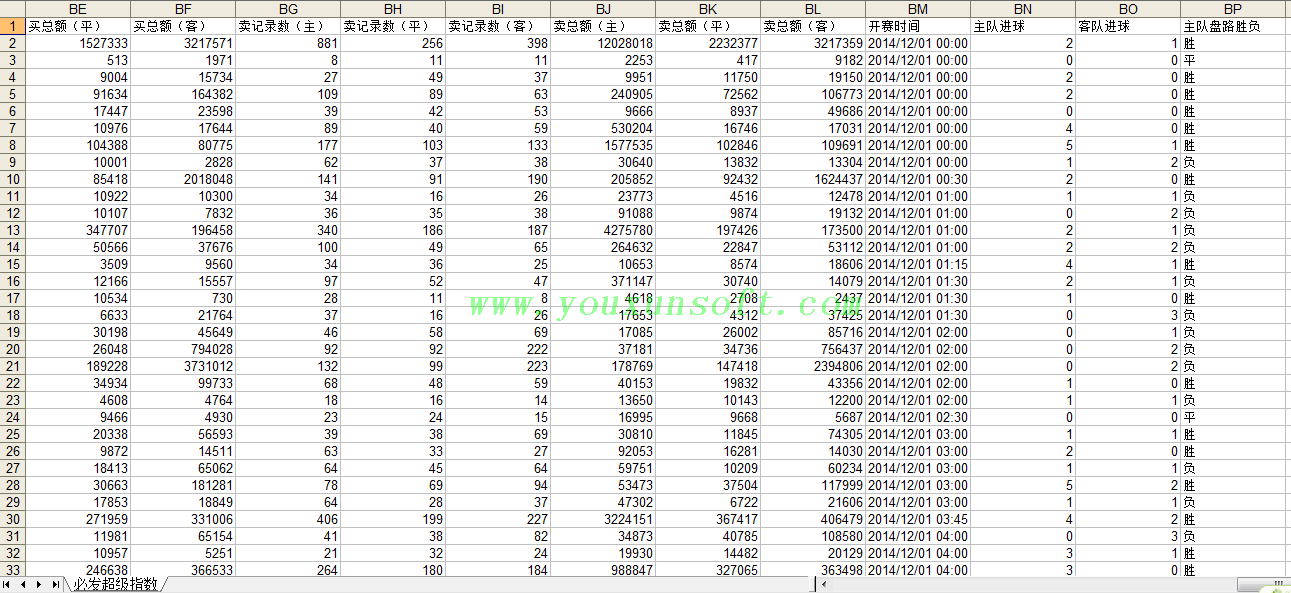
Task: Click the 客队进球 header cell
Action: pyautogui.click(x=1128, y=26)
